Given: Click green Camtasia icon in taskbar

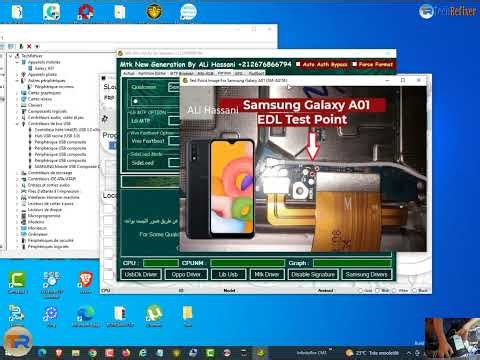Looking at the screenshot, I should tap(210, 352).
